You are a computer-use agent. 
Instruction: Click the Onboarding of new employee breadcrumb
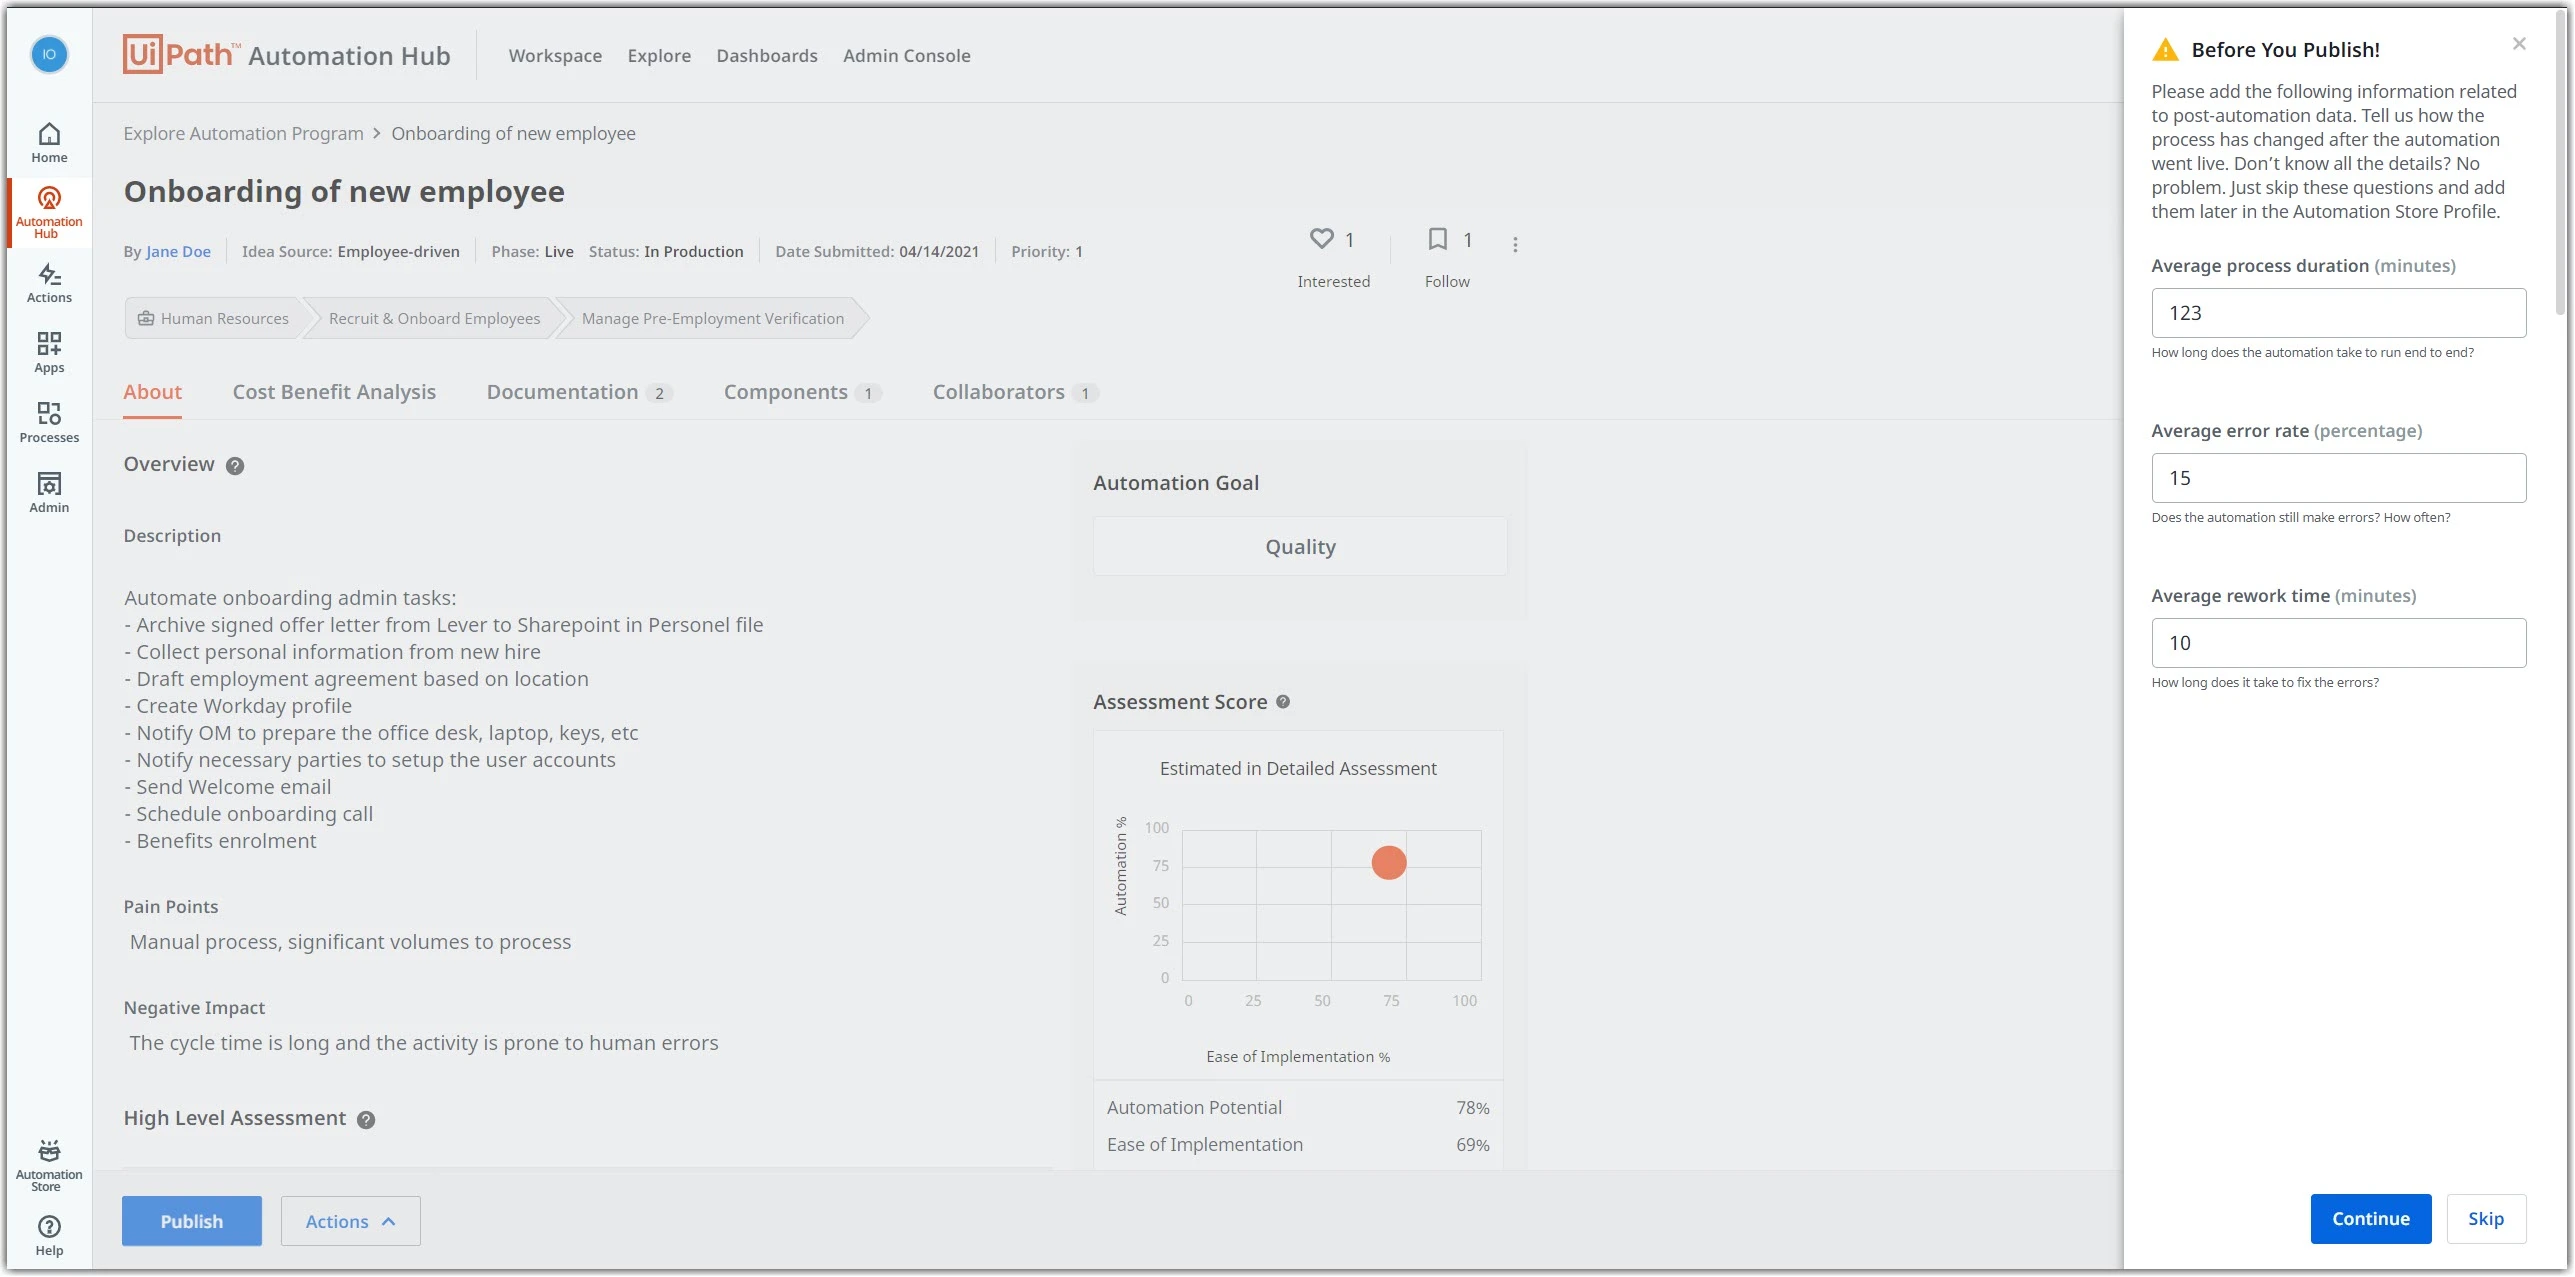coord(513,134)
